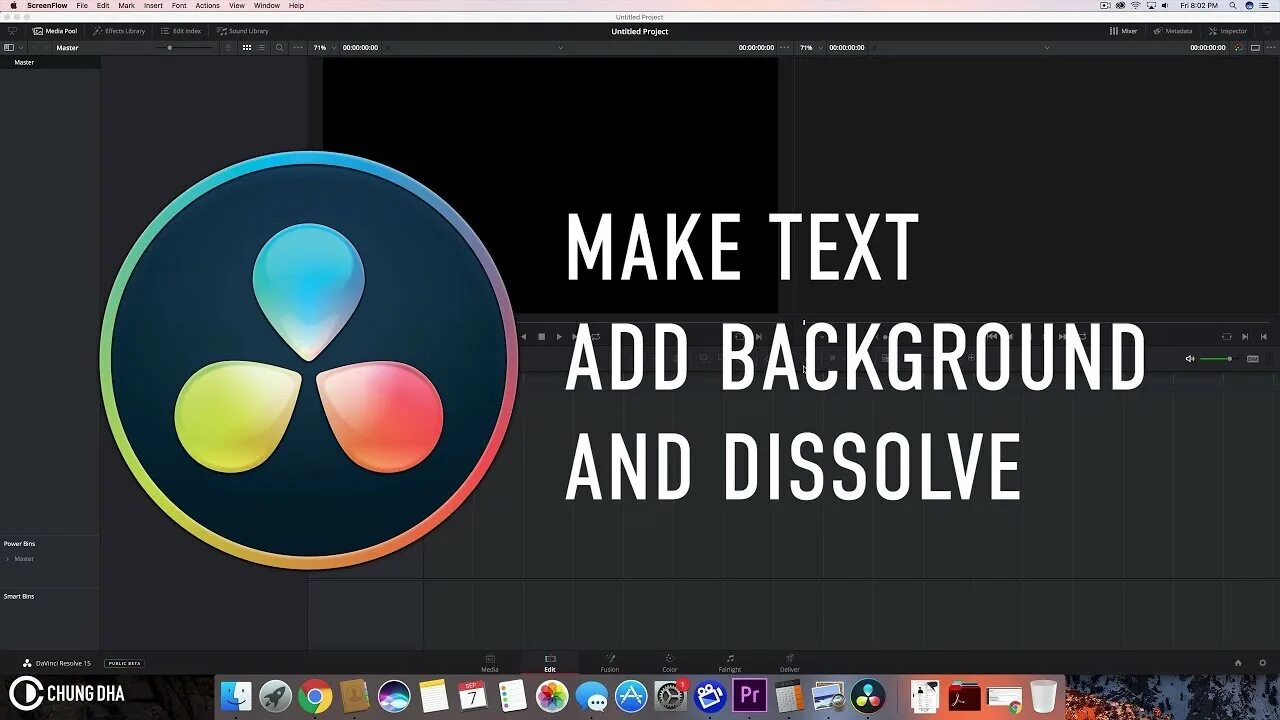Click the DIM audio button
The image size is (1280, 720).
[x=1252, y=359]
